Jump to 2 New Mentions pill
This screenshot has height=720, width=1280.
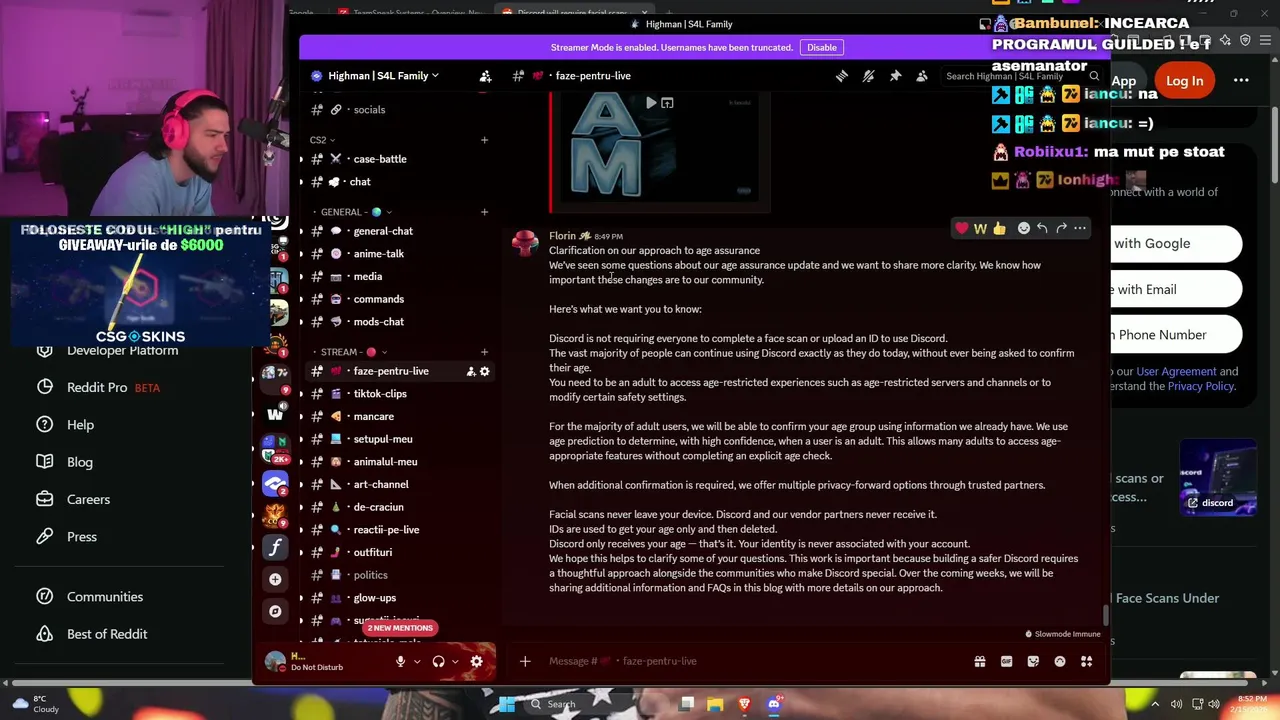[400, 628]
